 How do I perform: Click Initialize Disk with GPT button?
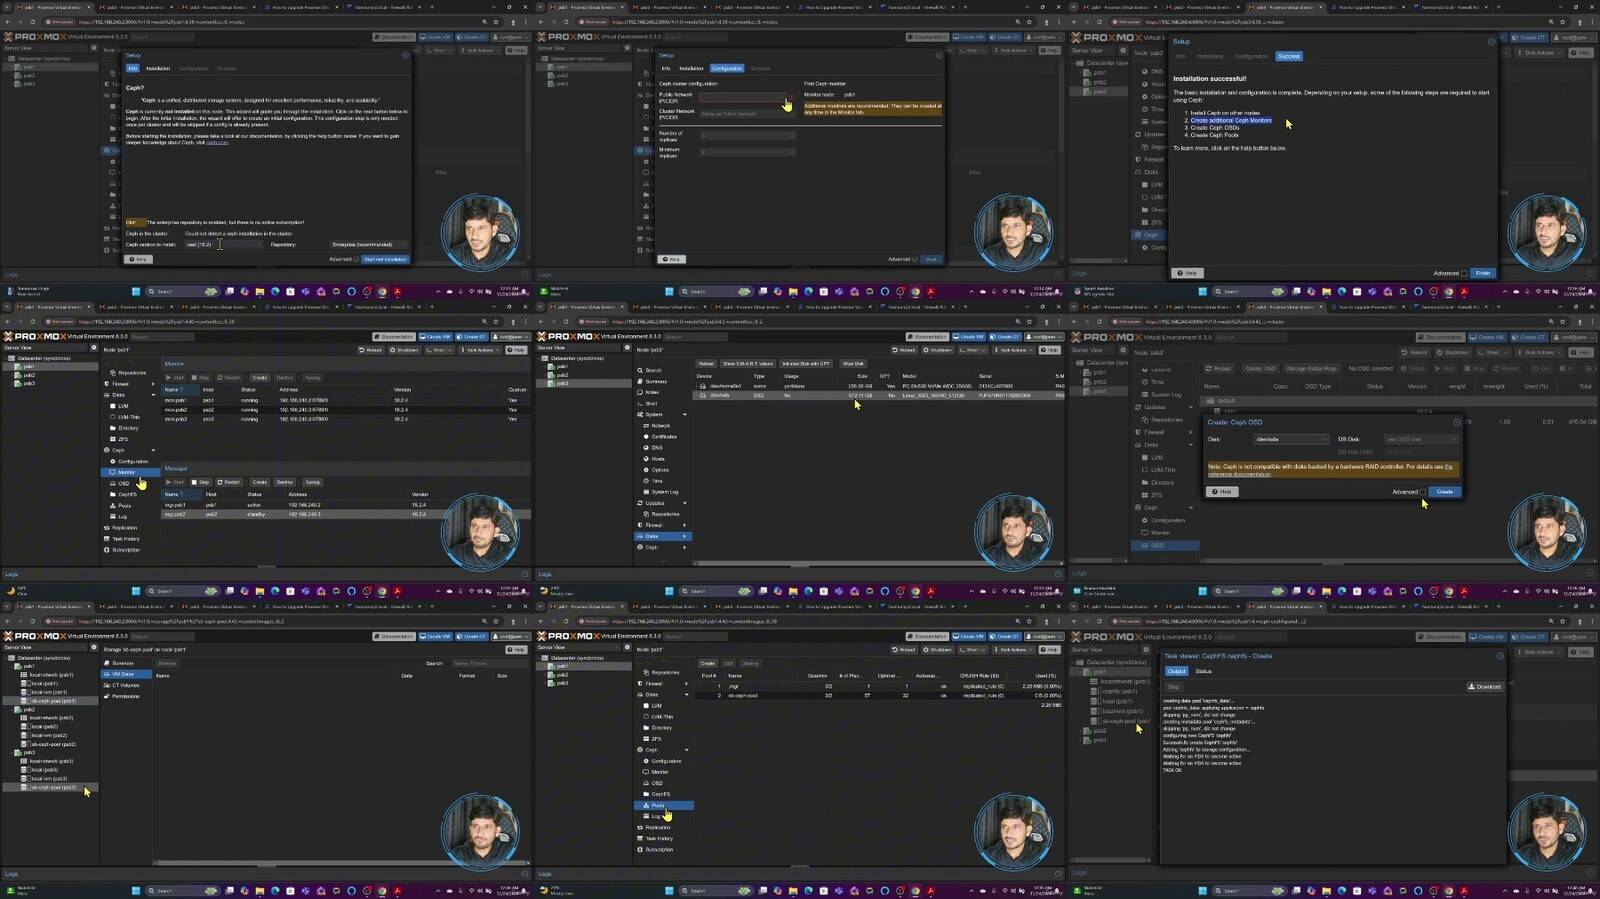(806, 364)
